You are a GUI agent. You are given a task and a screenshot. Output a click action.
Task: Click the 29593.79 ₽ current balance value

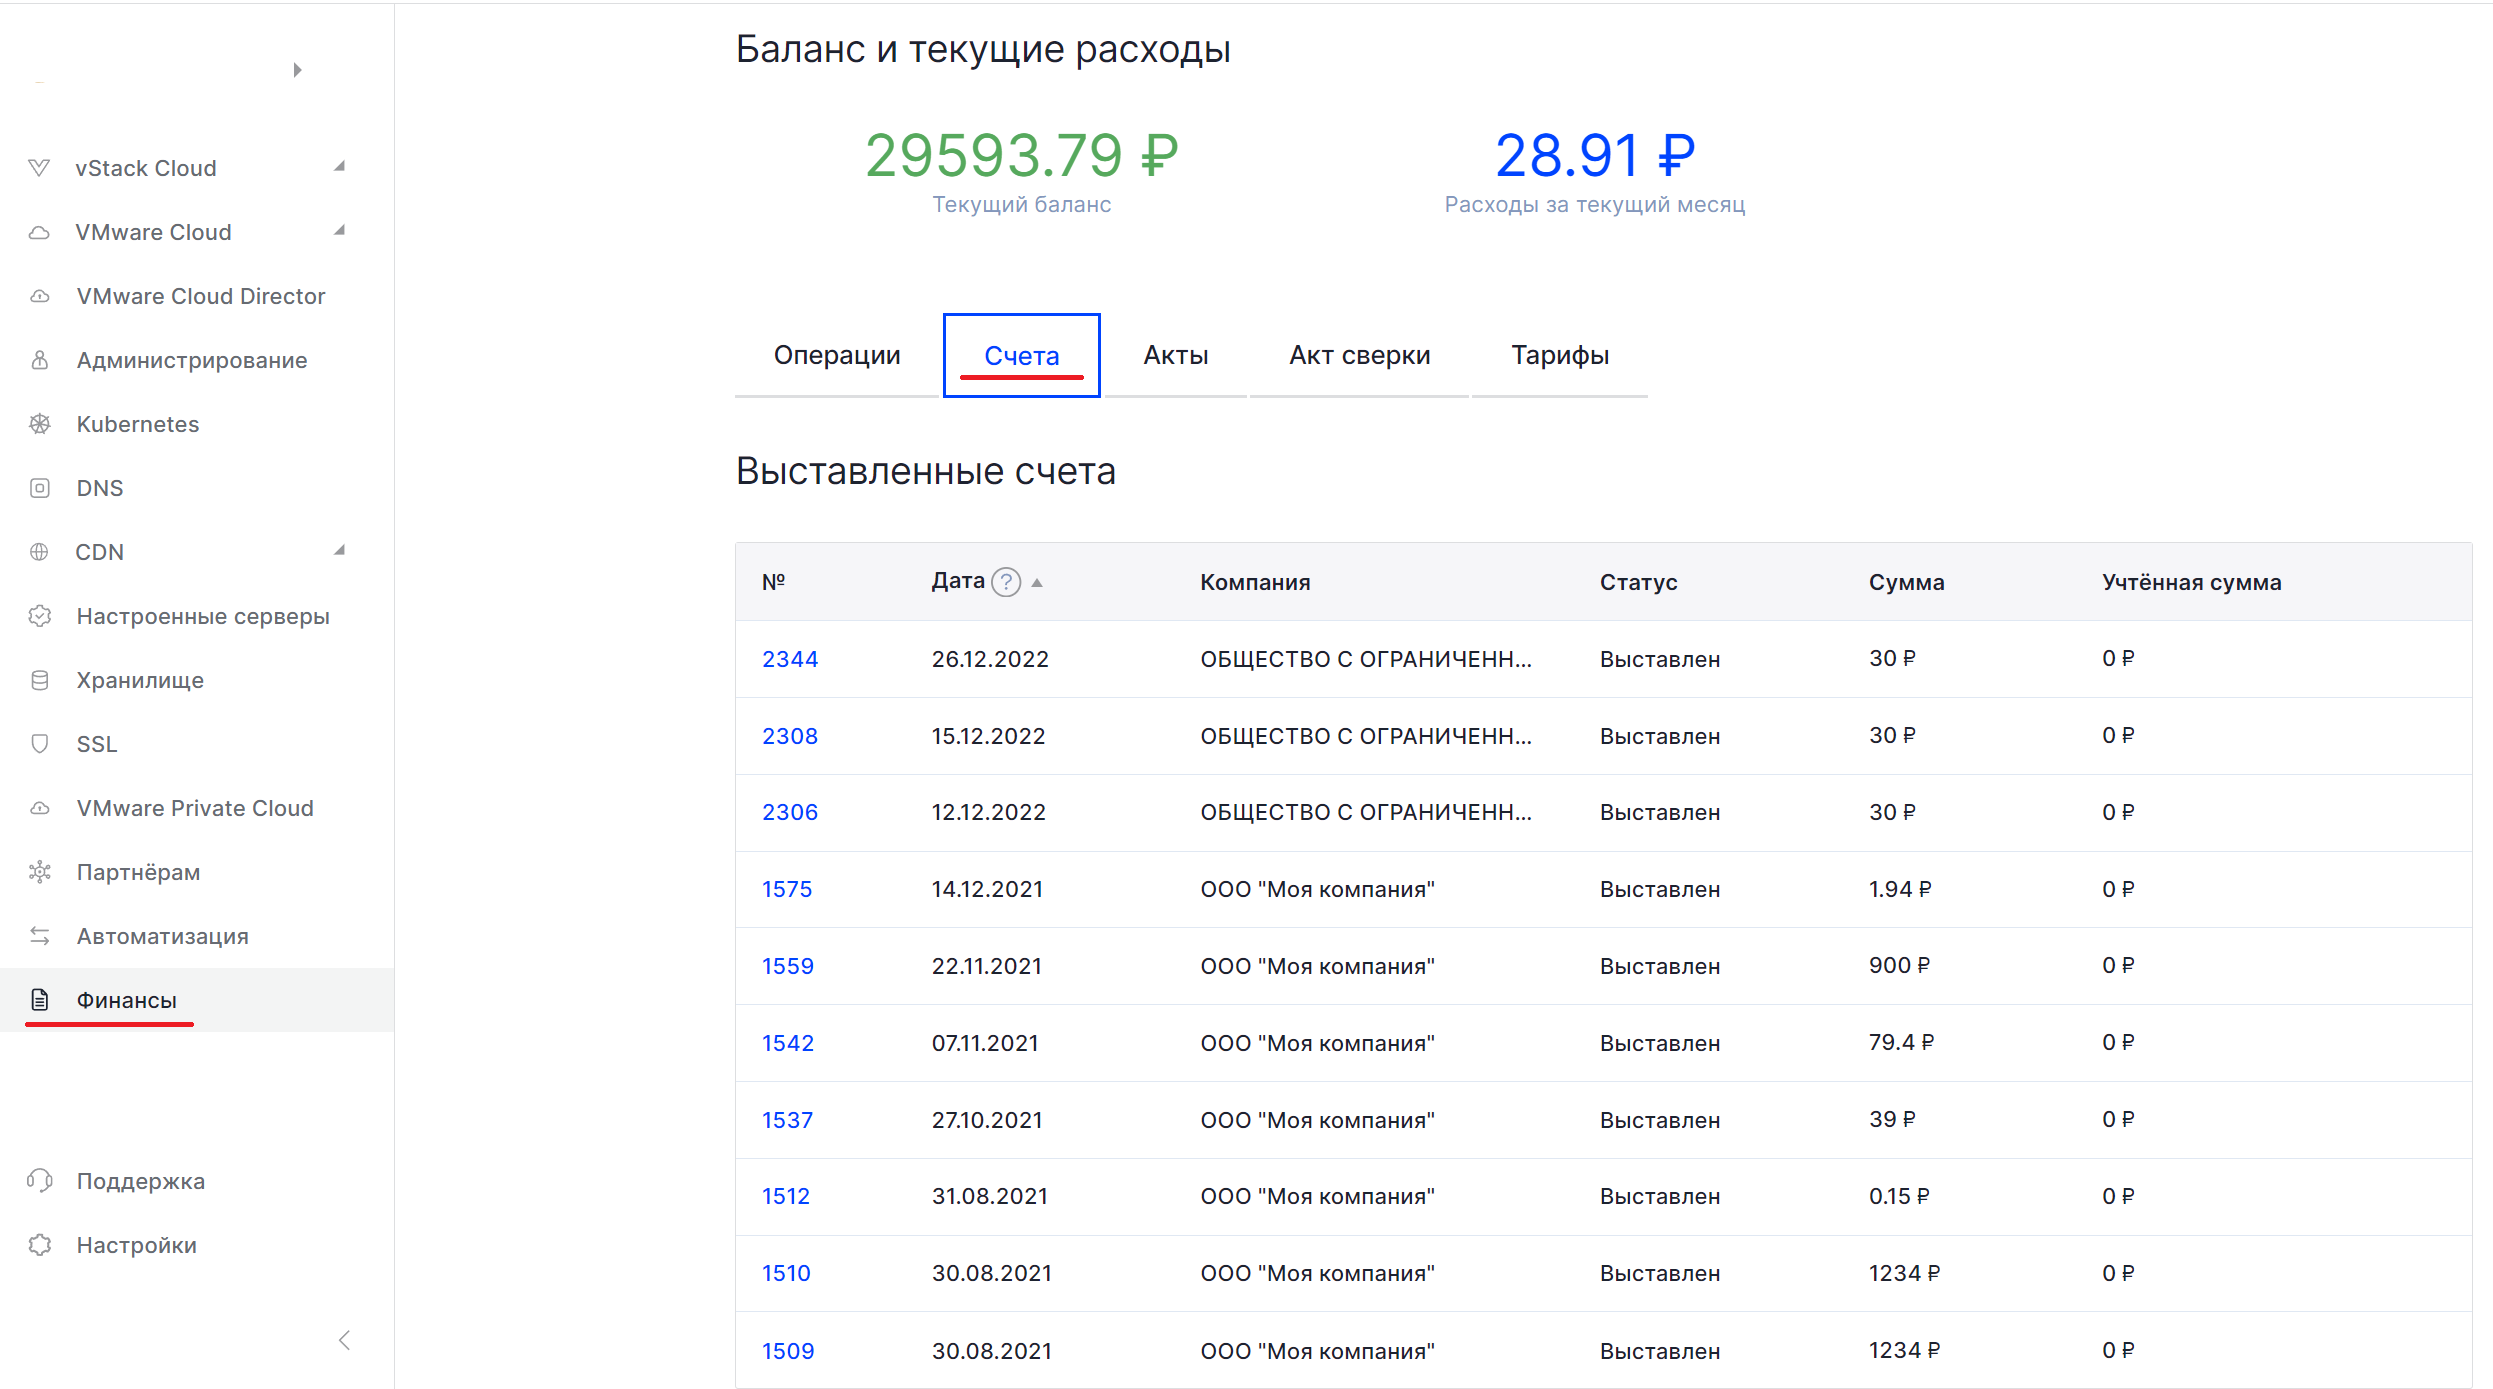[1022, 156]
